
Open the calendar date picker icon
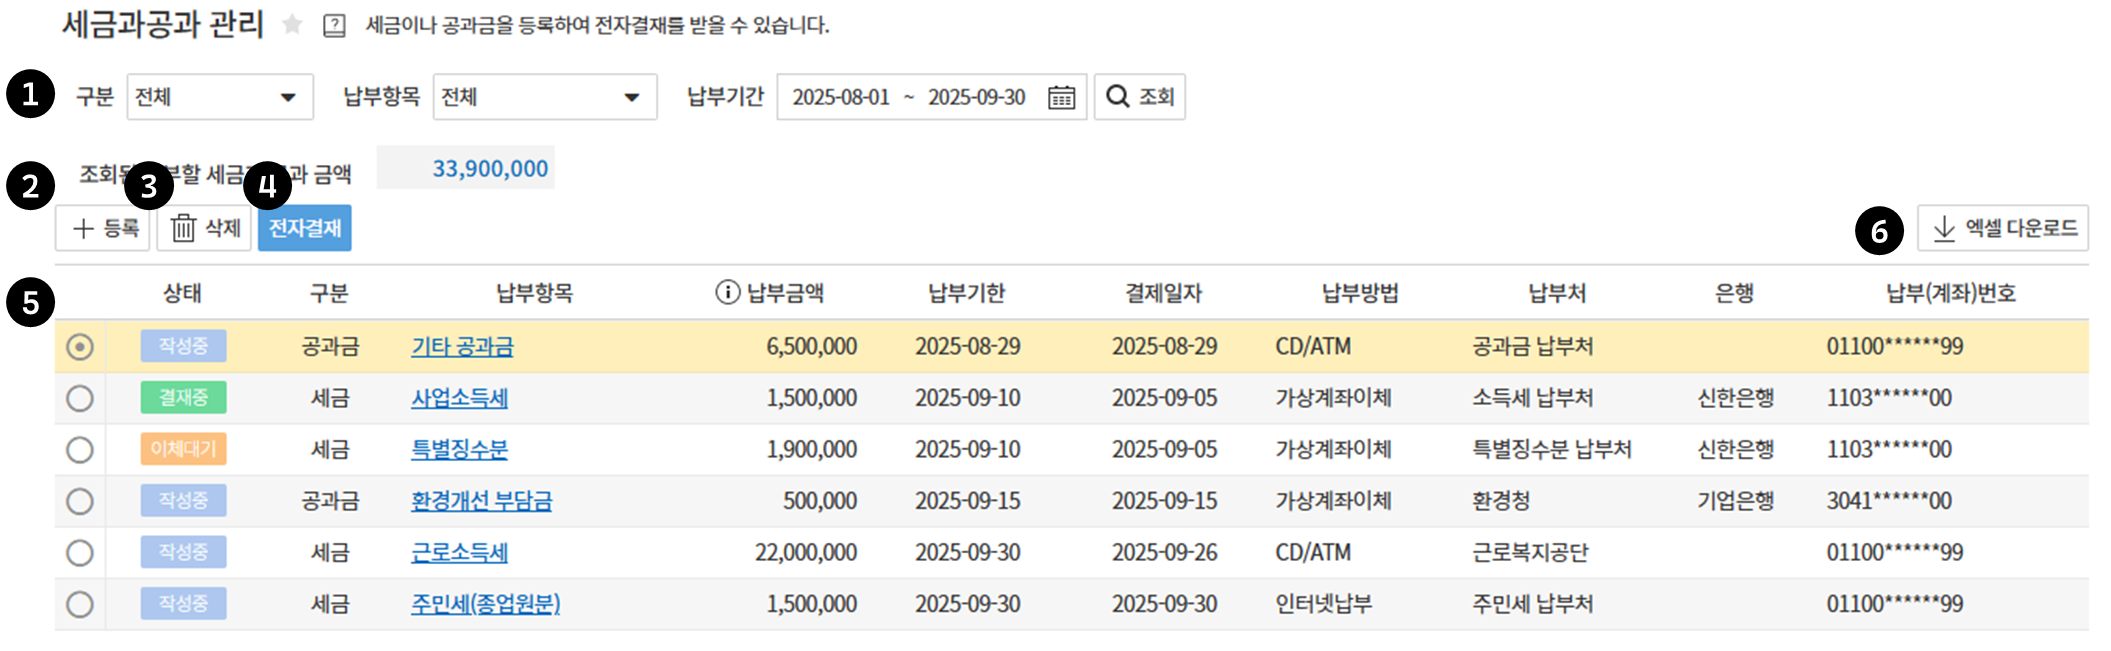1061,97
